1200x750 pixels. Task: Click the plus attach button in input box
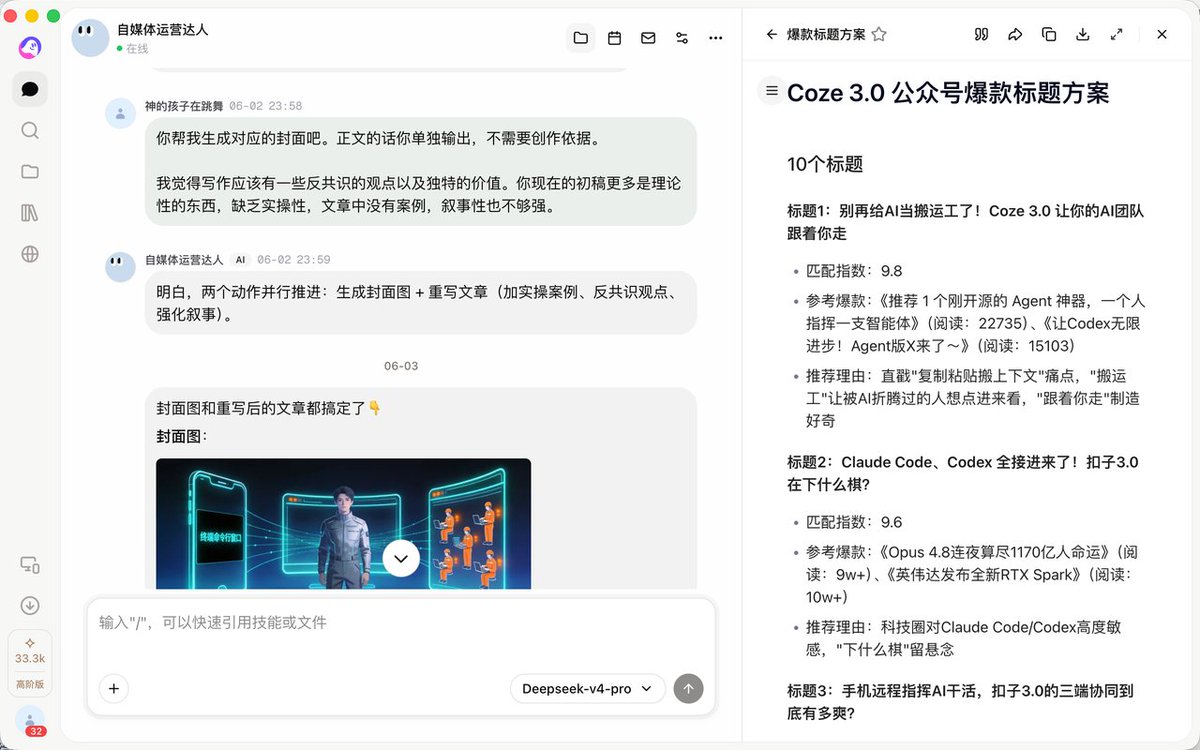[114, 688]
